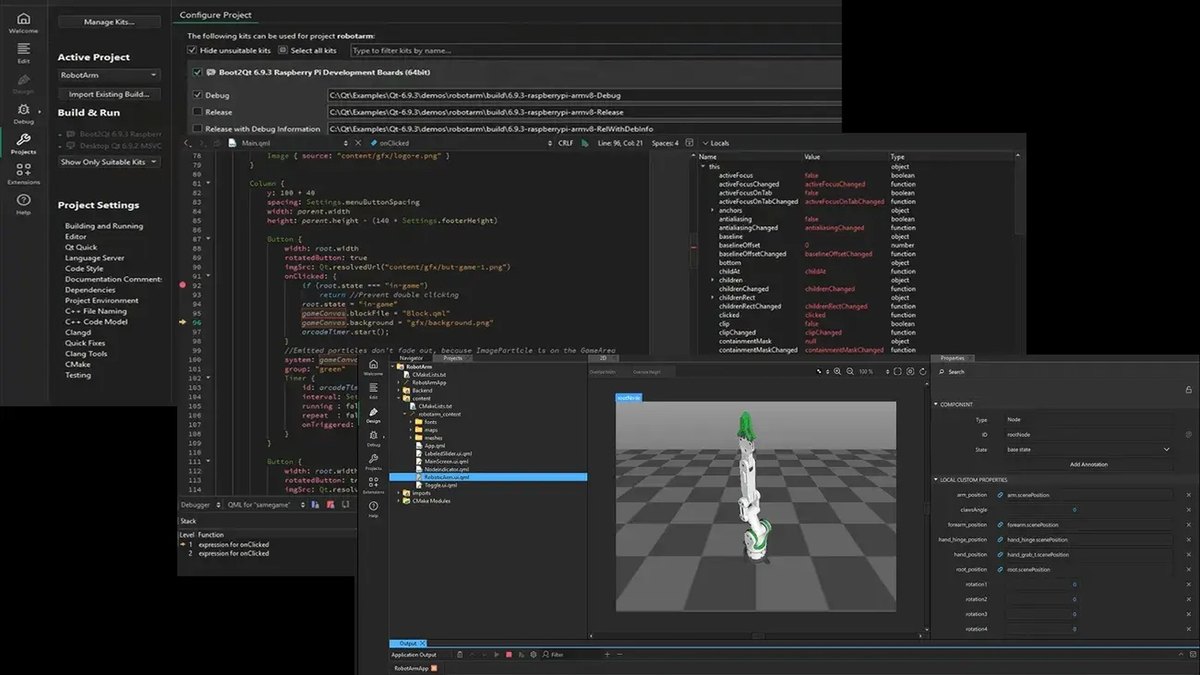Select the Output tab at bottom
Image resolution: width=1200 pixels, height=675 pixels.
tap(408, 643)
